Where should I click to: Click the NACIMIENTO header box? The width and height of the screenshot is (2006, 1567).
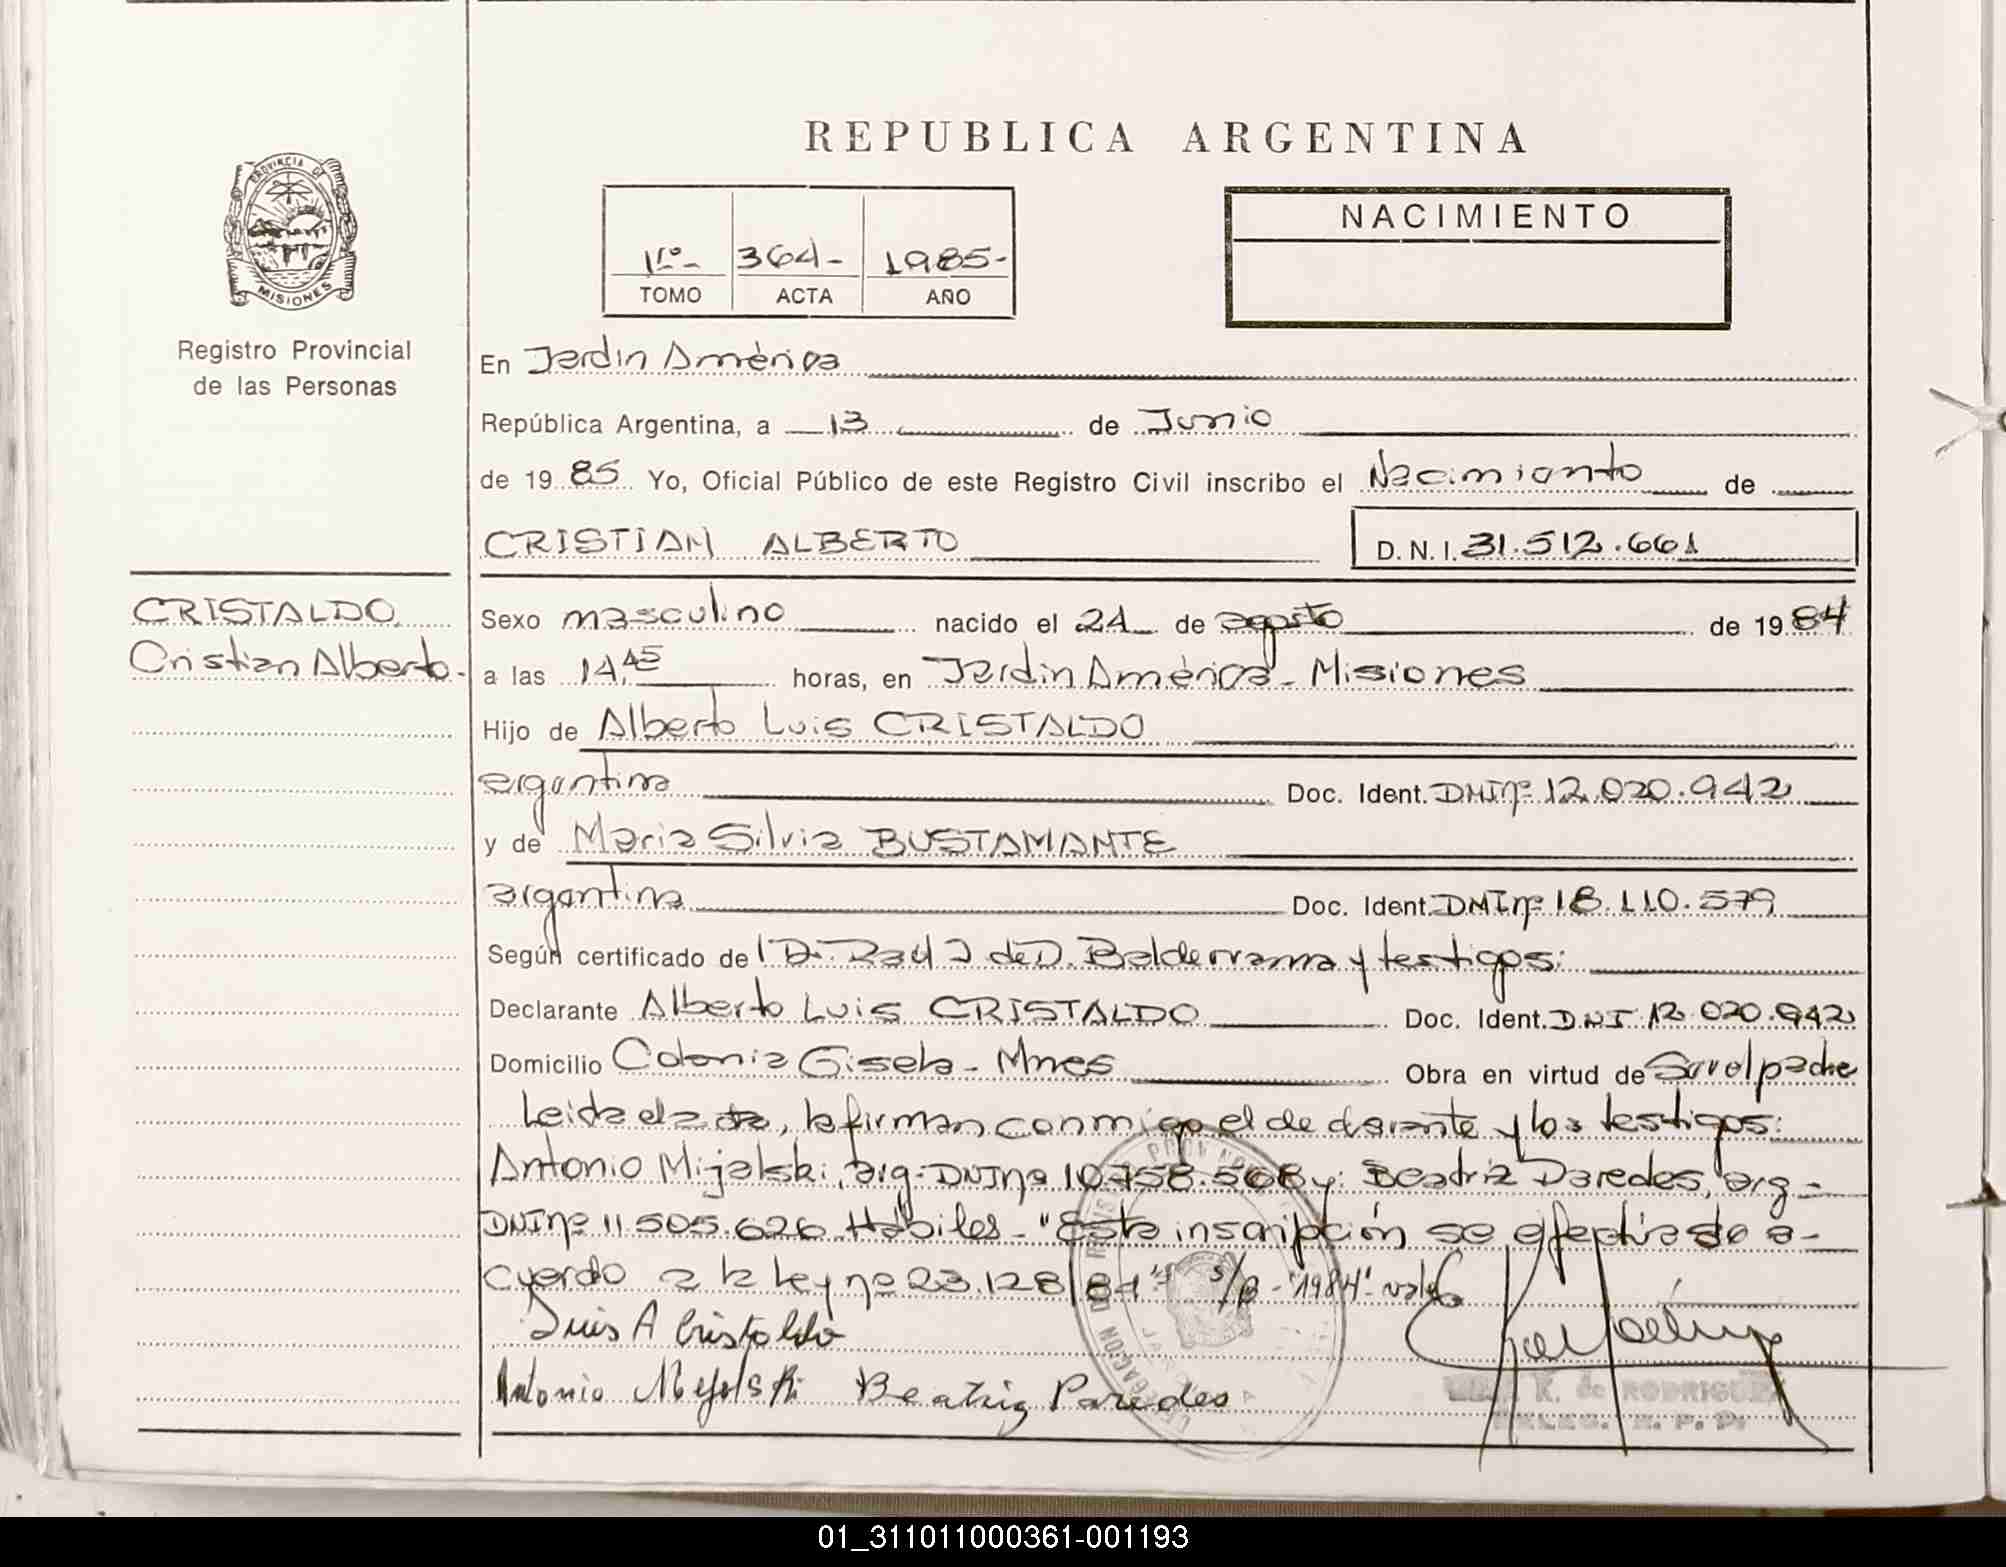(1477, 258)
